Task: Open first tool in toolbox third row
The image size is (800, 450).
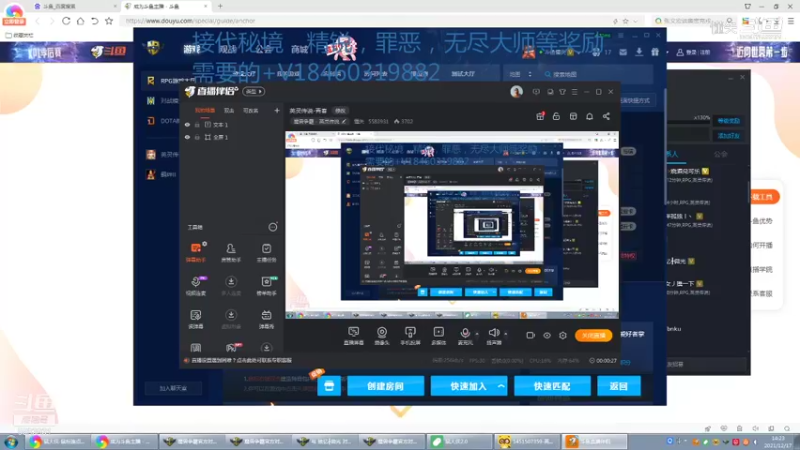Action: (196, 319)
